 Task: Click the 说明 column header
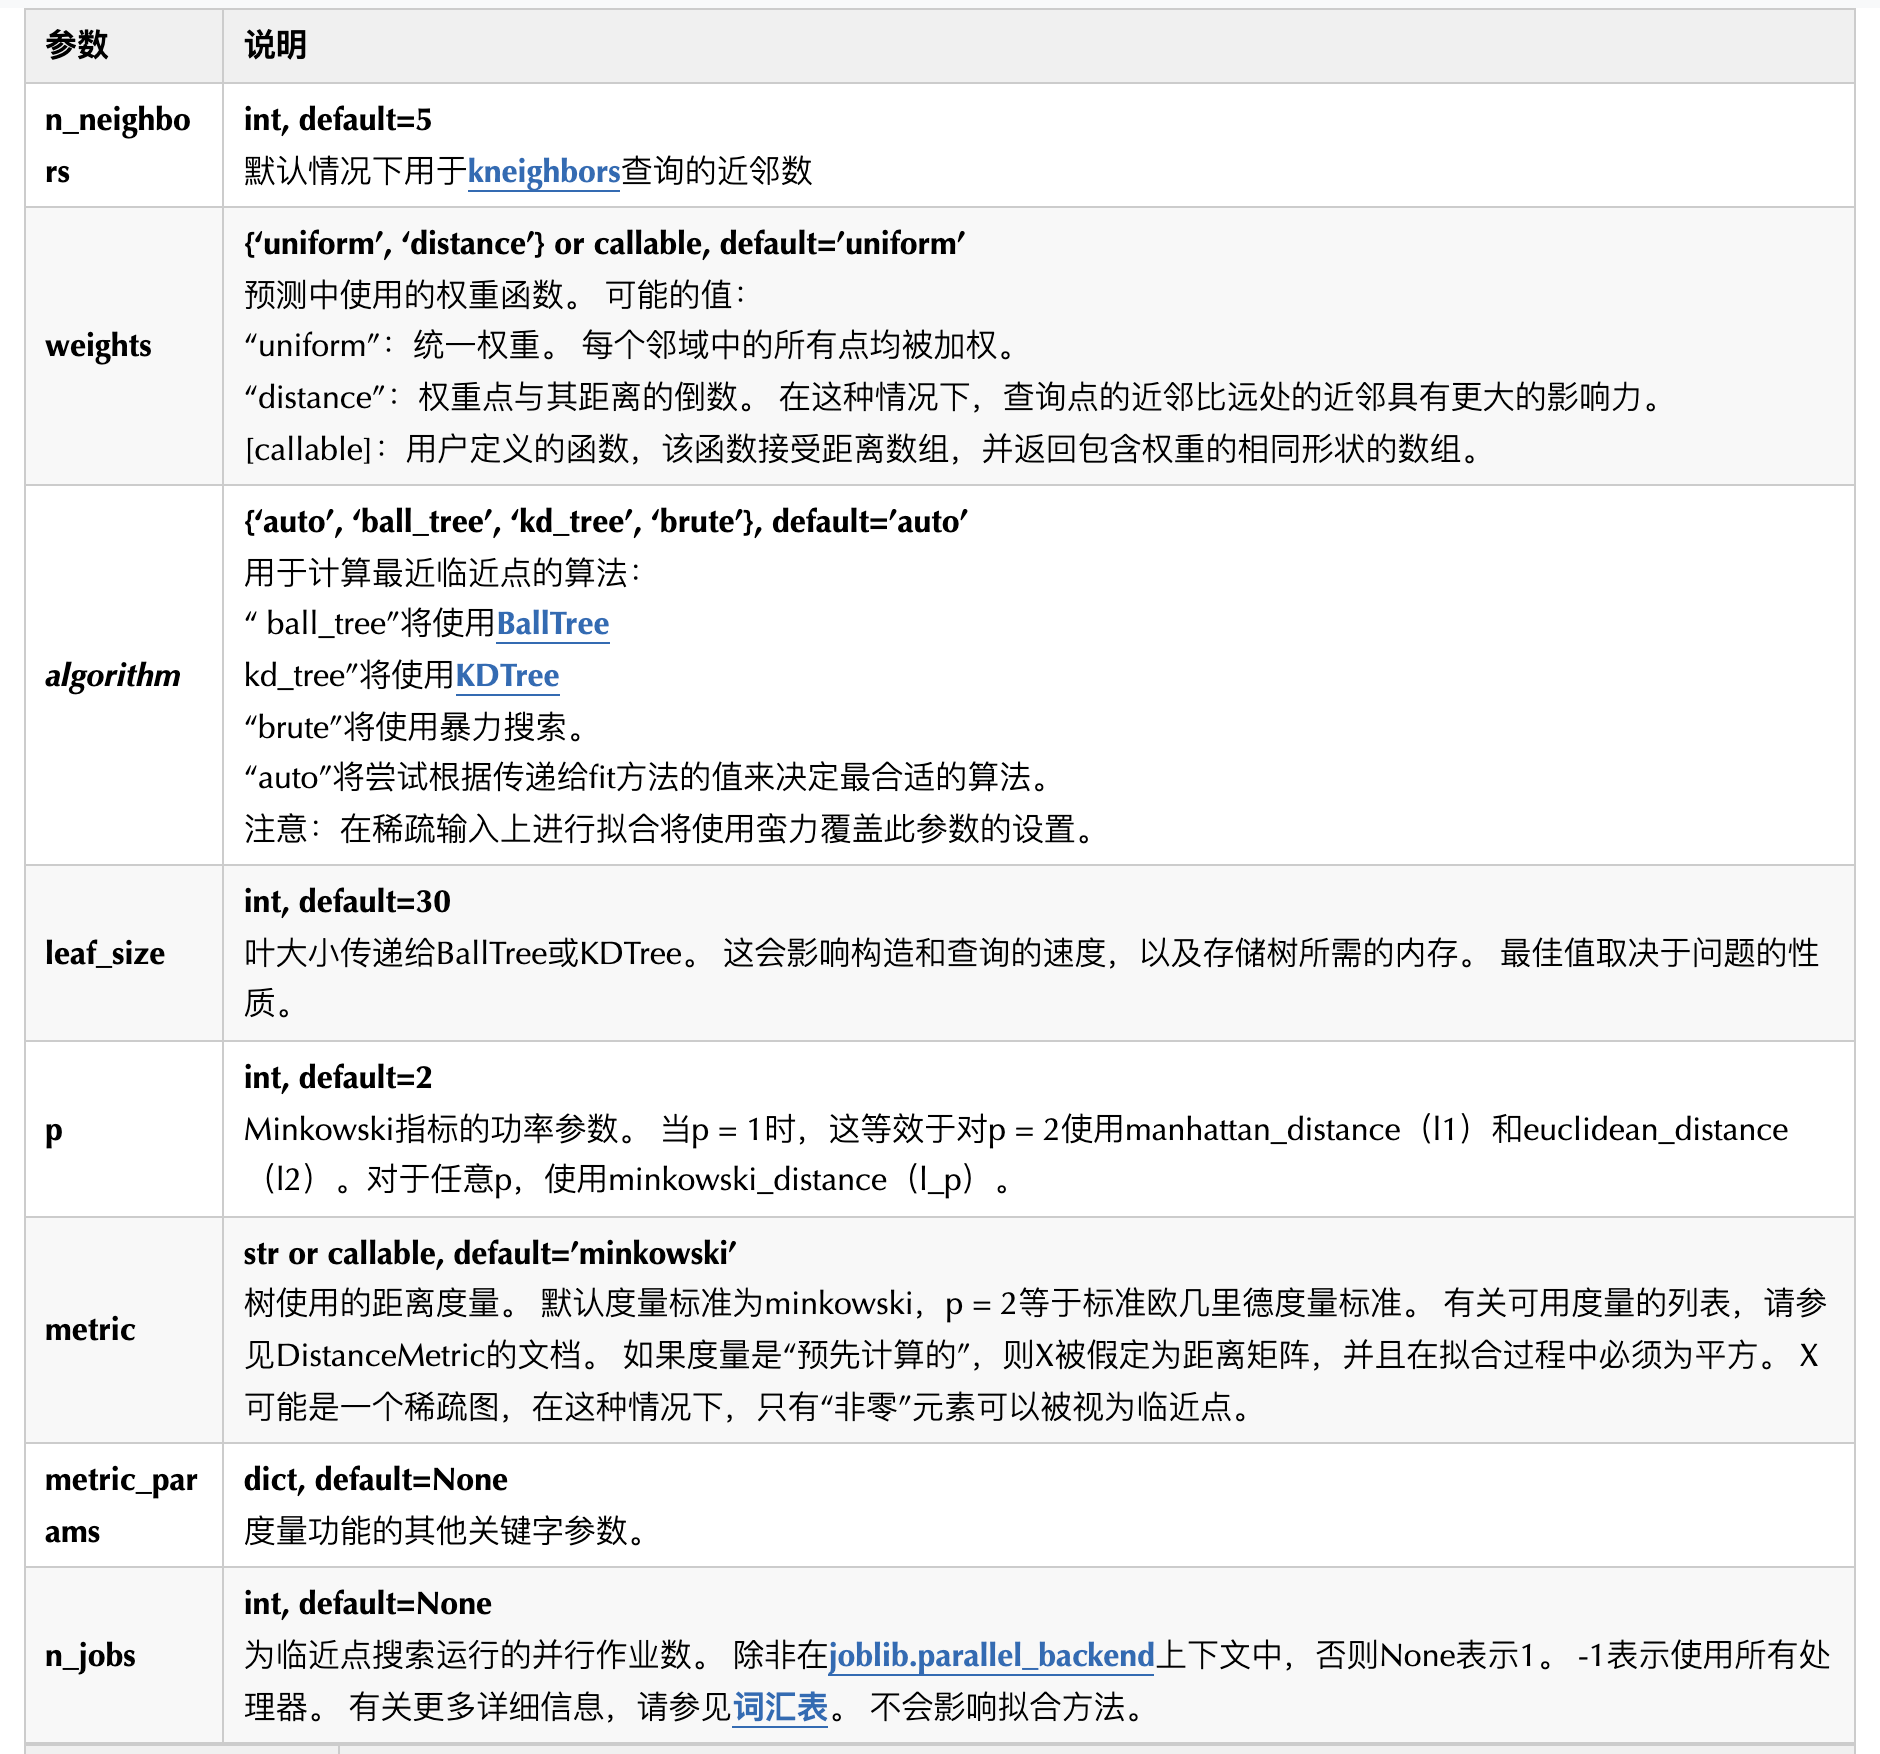coord(275,45)
